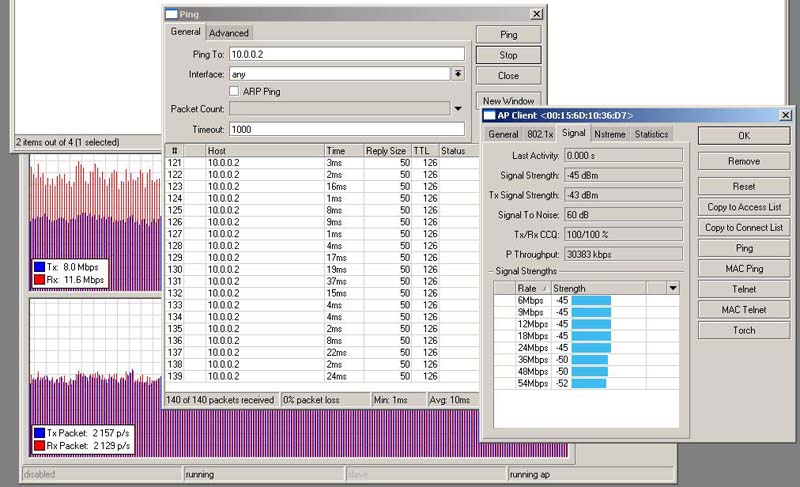Enable the ARP Ping checkbox
800x487 pixels.
234,91
